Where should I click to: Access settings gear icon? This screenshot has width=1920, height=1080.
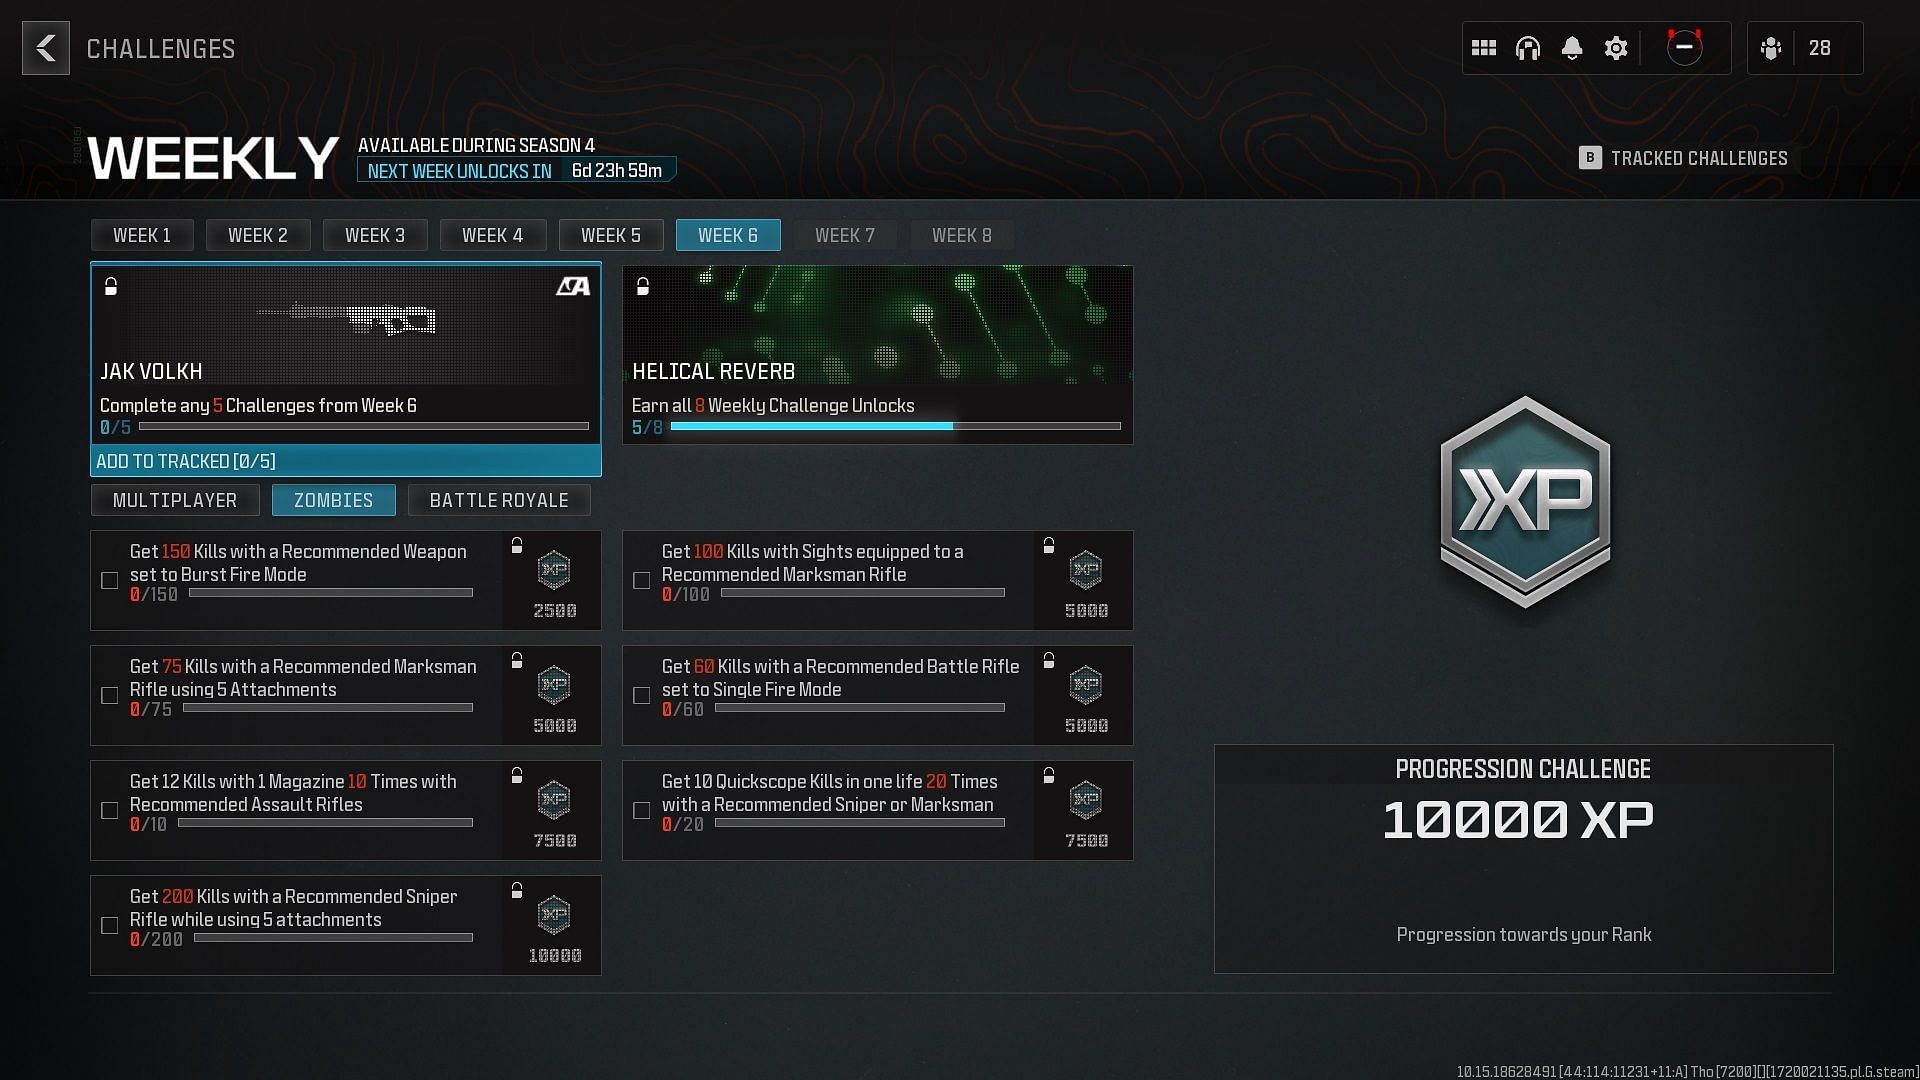pos(1615,47)
